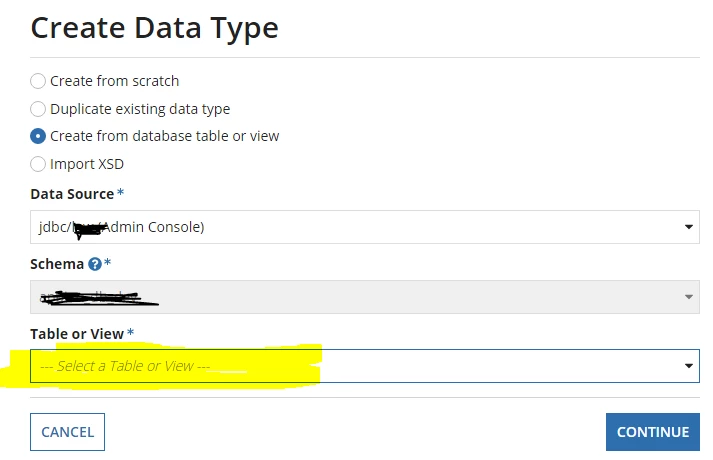Screen dimensions: 713x460
Task: Click the 'Create from database table or view' text
Action: pos(165,136)
